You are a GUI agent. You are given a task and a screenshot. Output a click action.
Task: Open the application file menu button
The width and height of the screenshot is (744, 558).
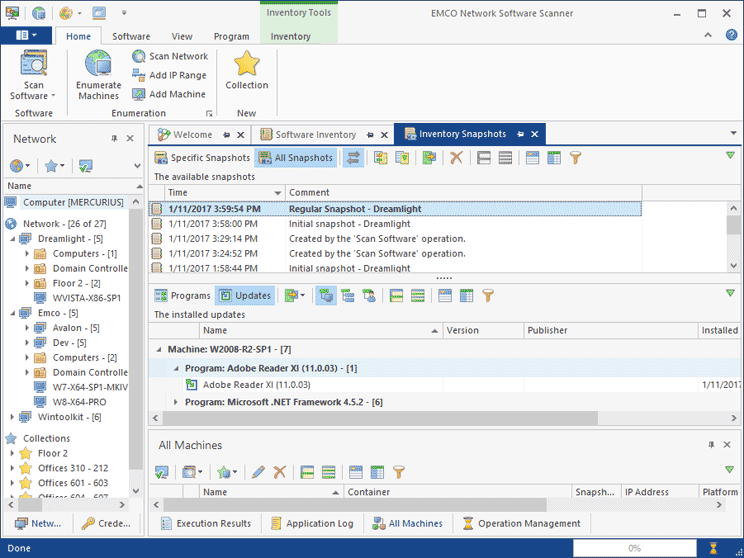pos(26,36)
